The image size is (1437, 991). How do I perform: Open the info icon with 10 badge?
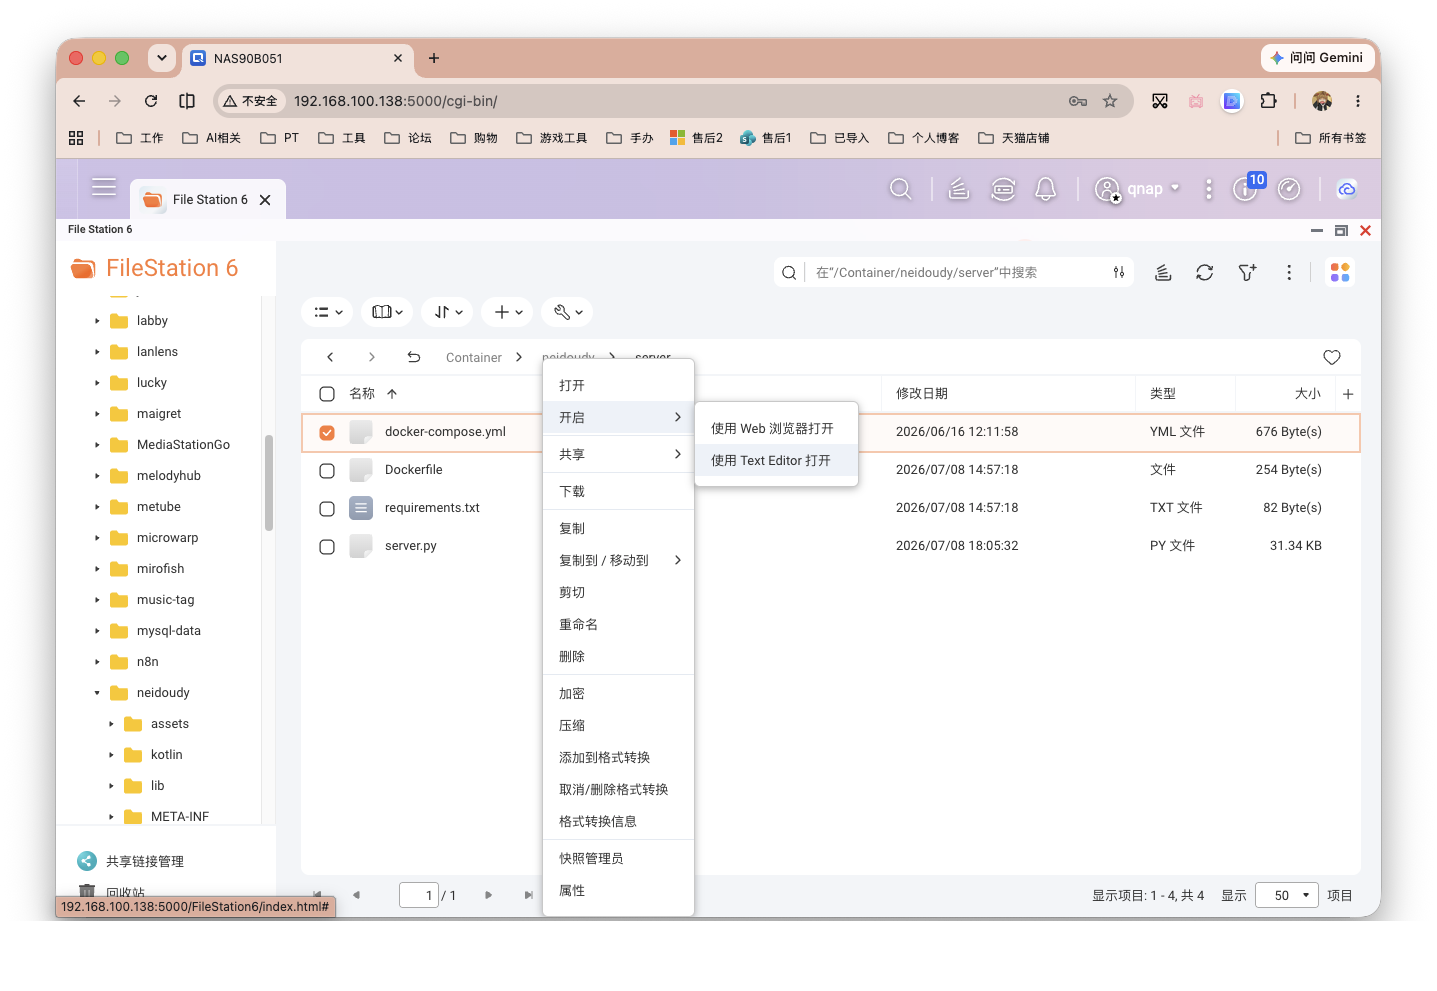click(1245, 189)
